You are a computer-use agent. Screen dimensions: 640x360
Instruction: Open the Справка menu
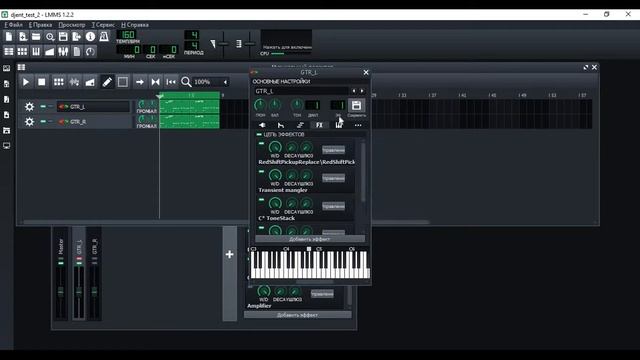point(135,25)
